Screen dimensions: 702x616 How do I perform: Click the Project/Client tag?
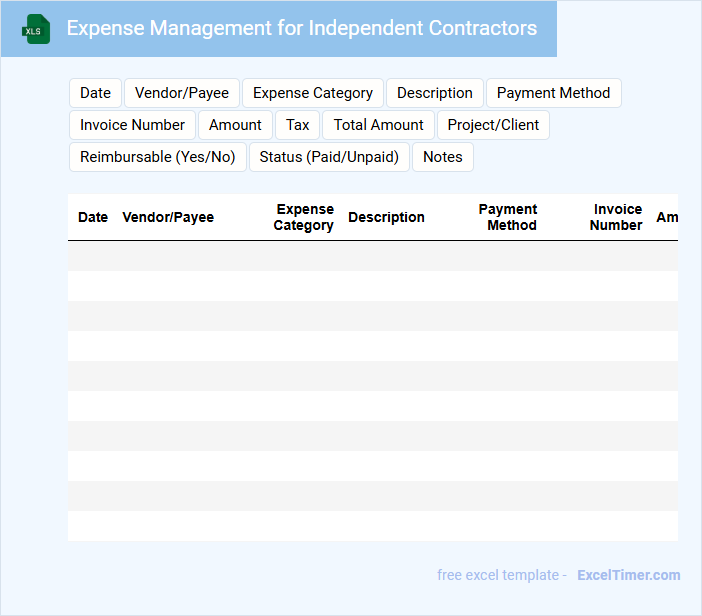(x=493, y=125)
